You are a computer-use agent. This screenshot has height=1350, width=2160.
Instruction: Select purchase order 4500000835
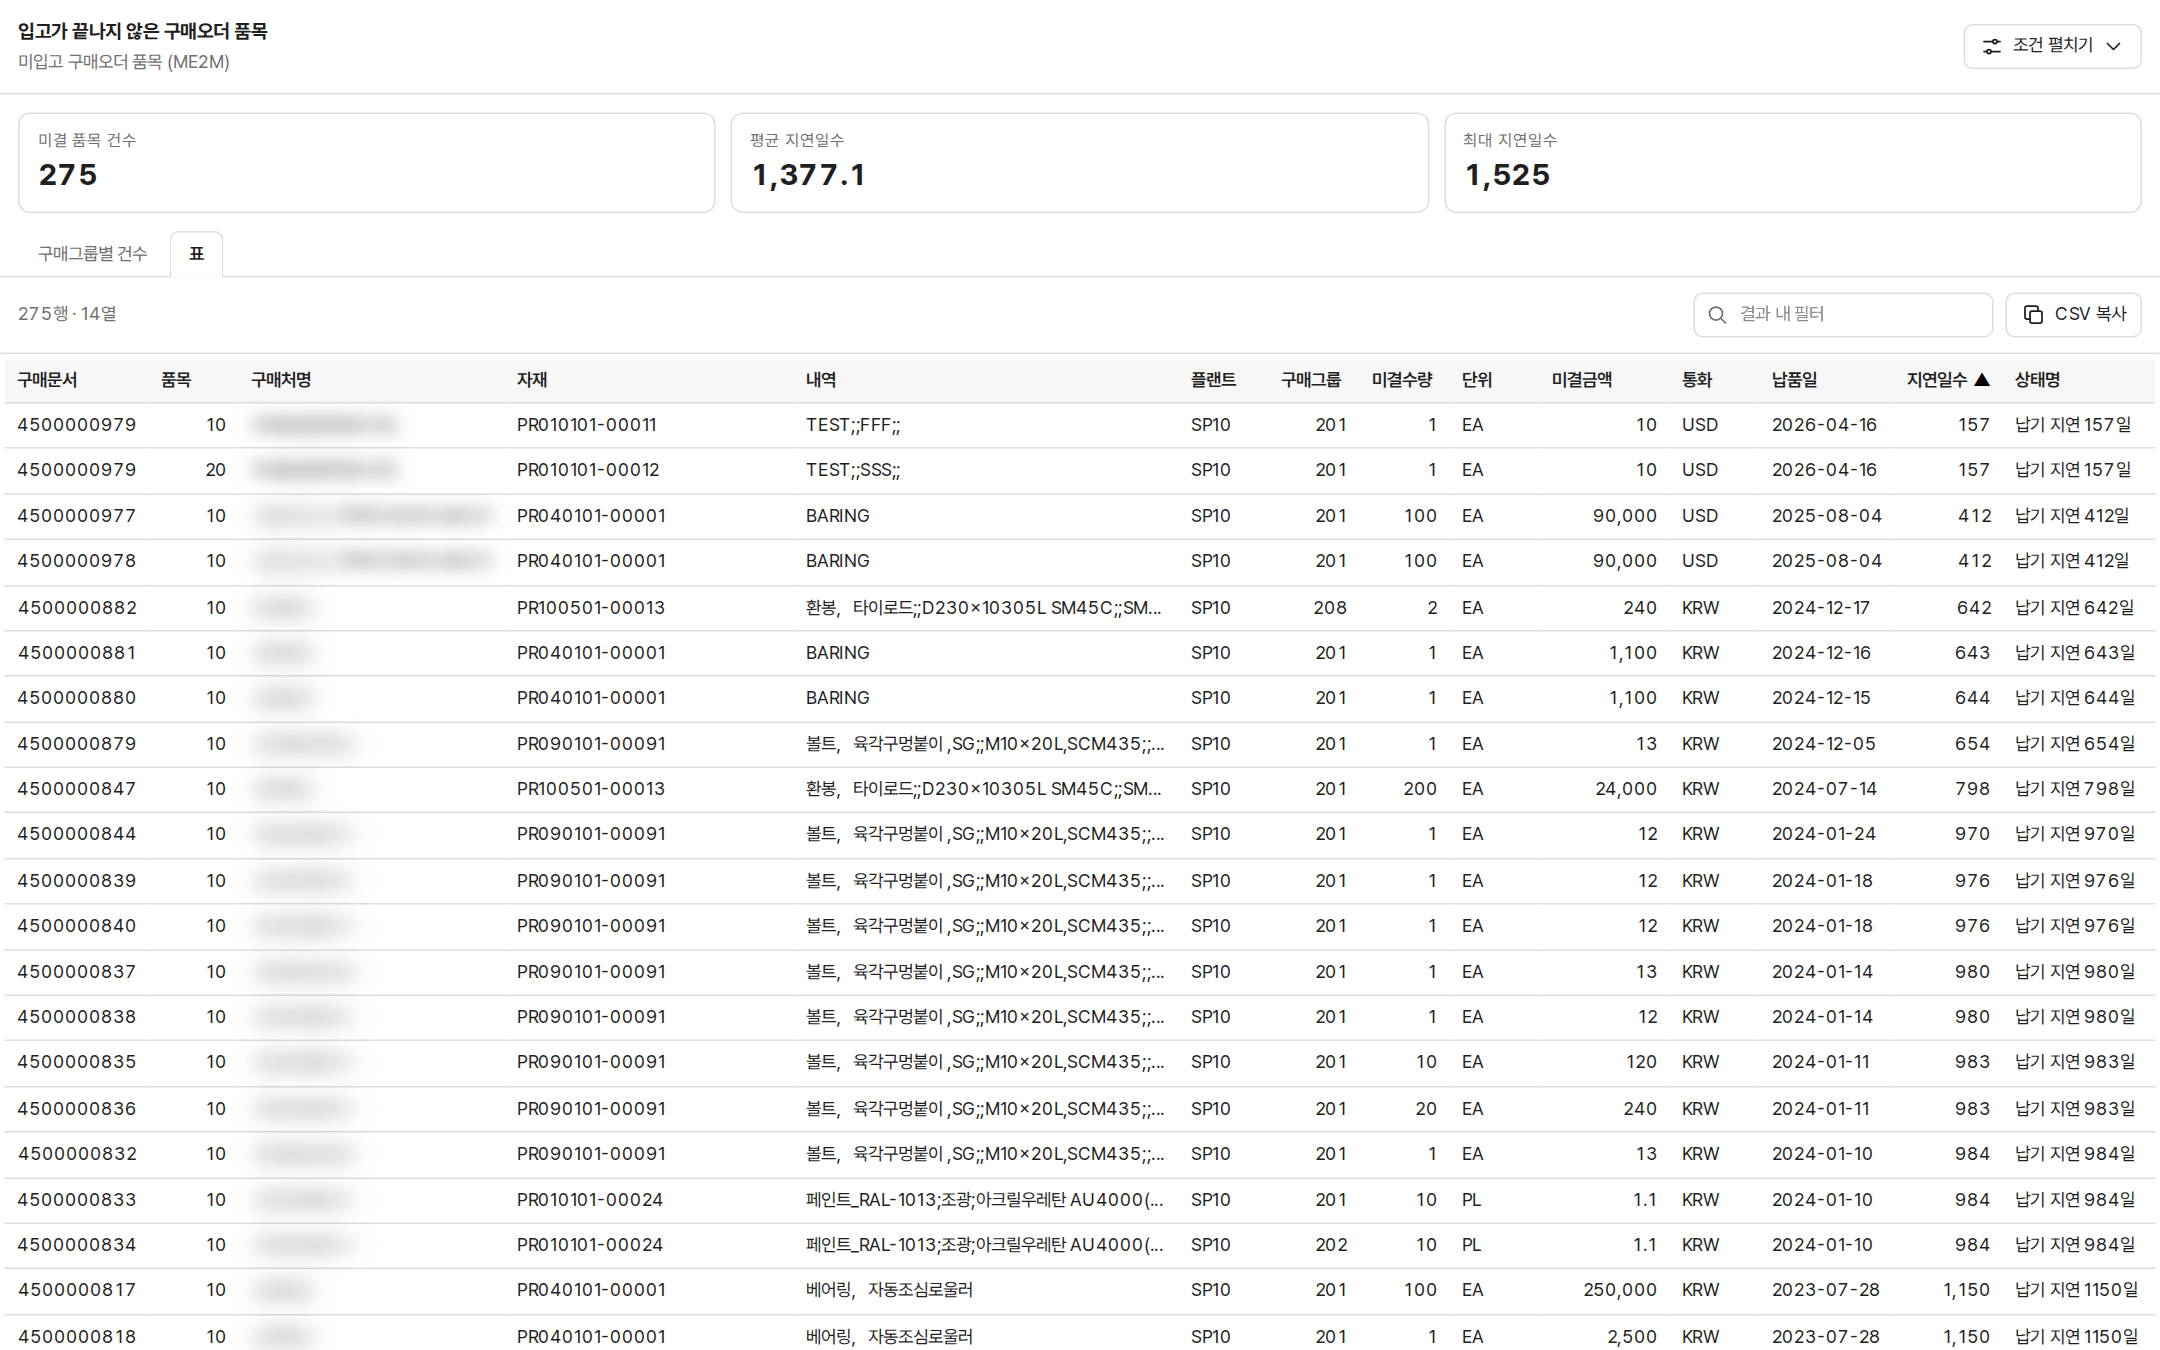pos(77,1062)
